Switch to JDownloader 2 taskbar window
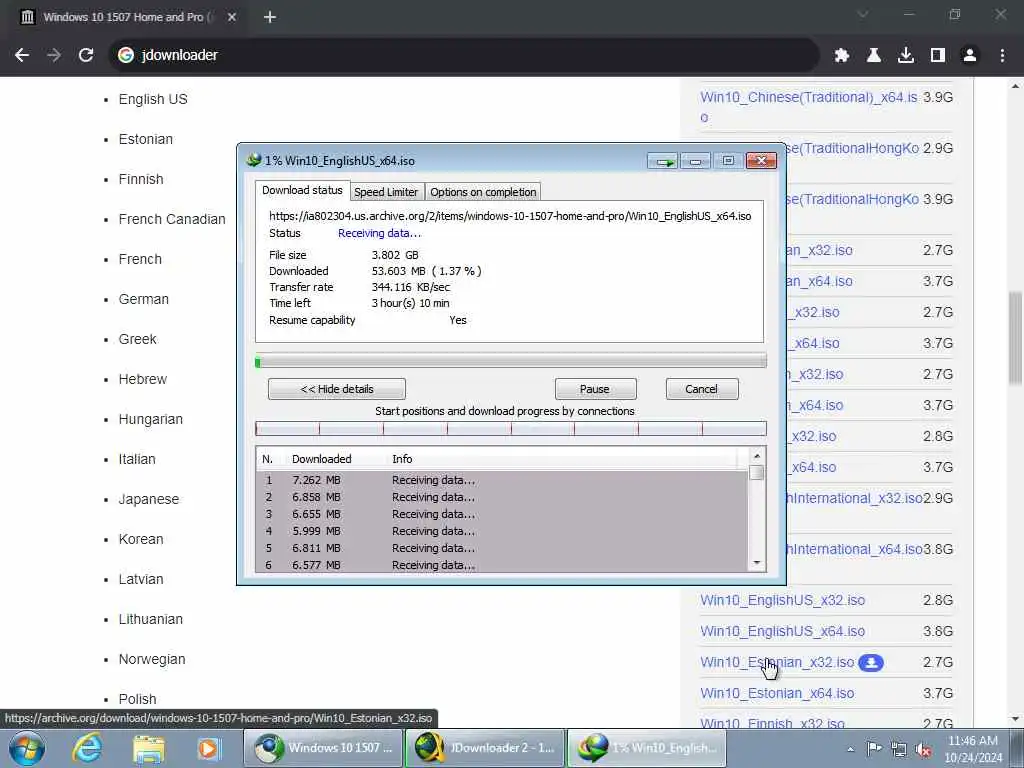The height and width of the screenshot is (768, 1024). [x=484, y=748]
